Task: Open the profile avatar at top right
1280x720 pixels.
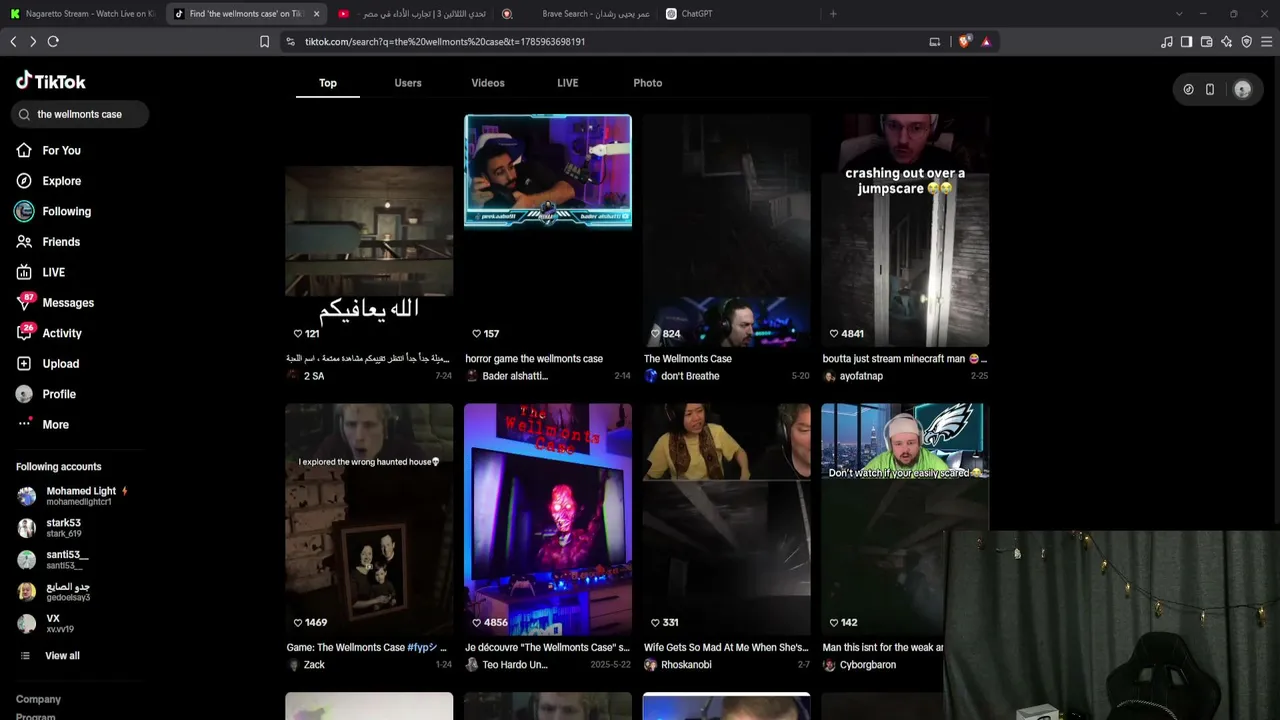Action: pos(1242,89)
